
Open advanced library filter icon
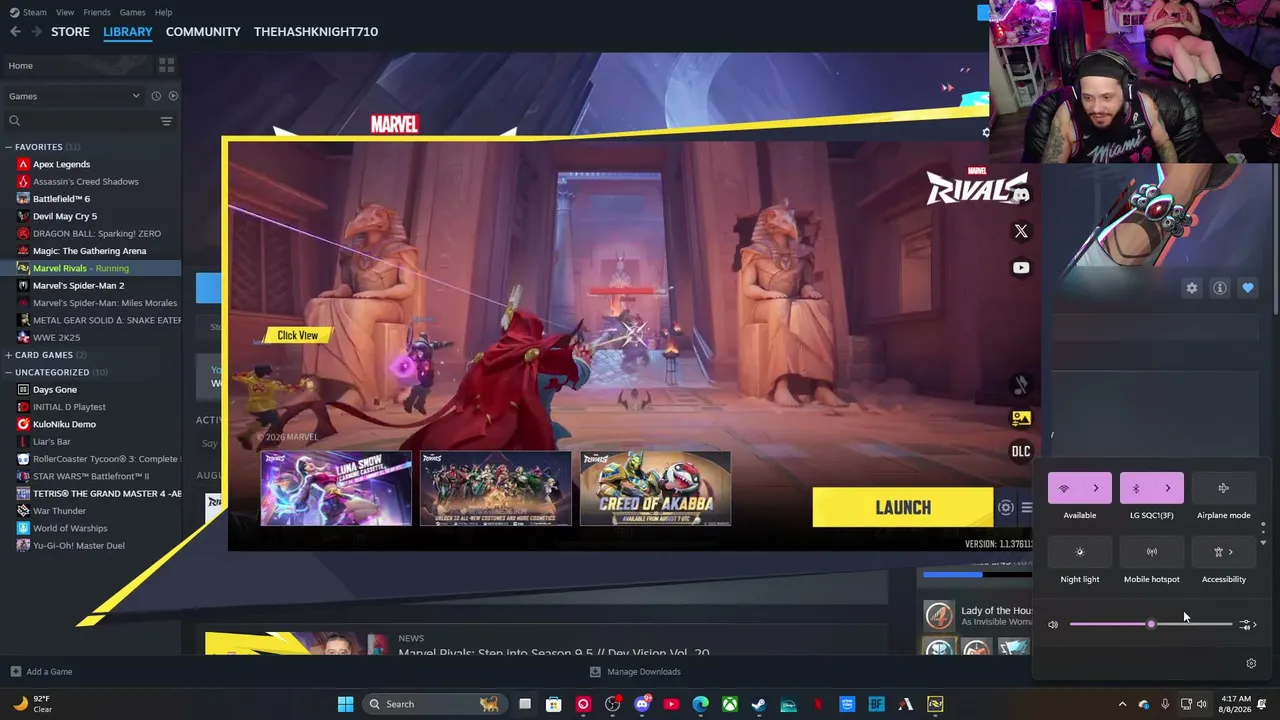point(167,121)
